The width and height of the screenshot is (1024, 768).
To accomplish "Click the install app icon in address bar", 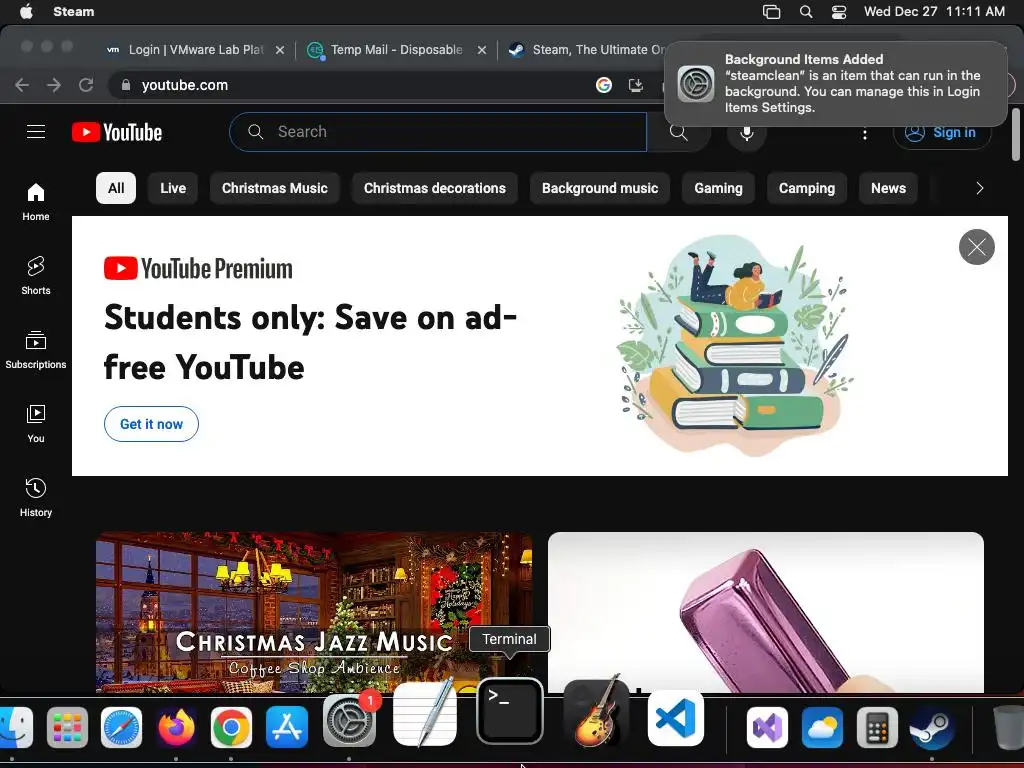I will click(x=635, y=85).
